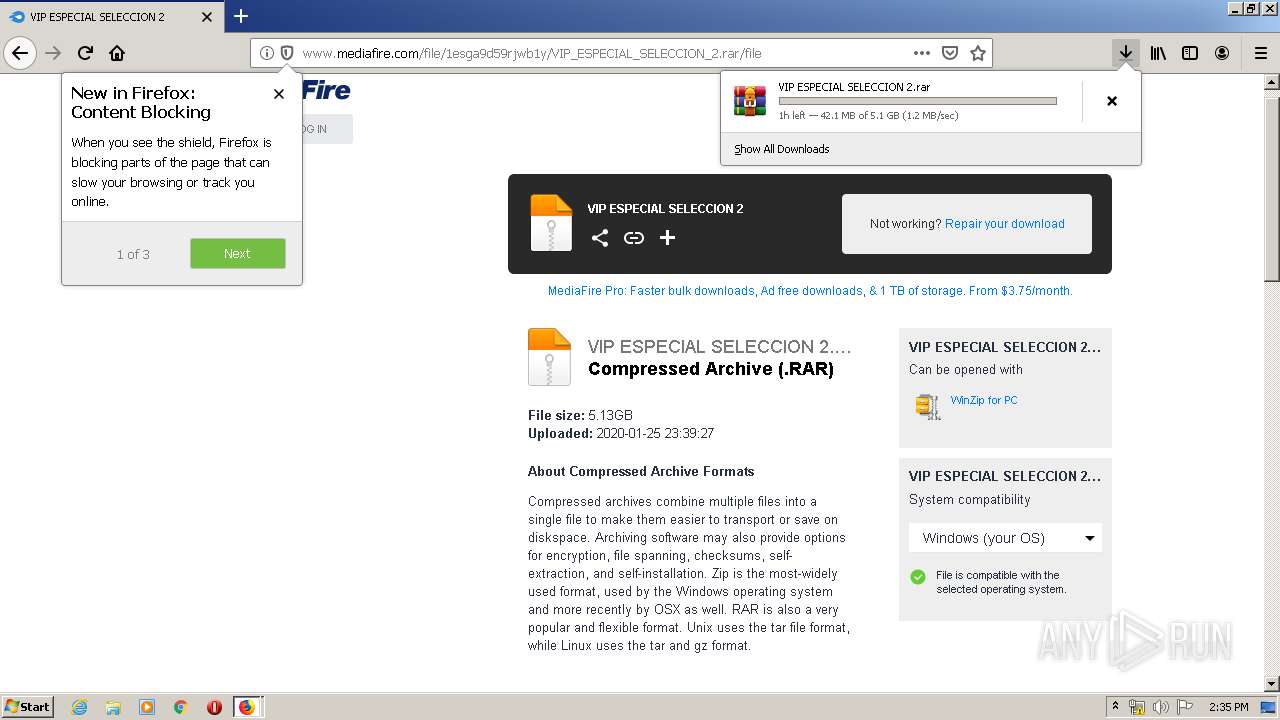The width and height of the screenshot is (1280, 720).
Task: Reload the current page
Action: click(85, 53)
